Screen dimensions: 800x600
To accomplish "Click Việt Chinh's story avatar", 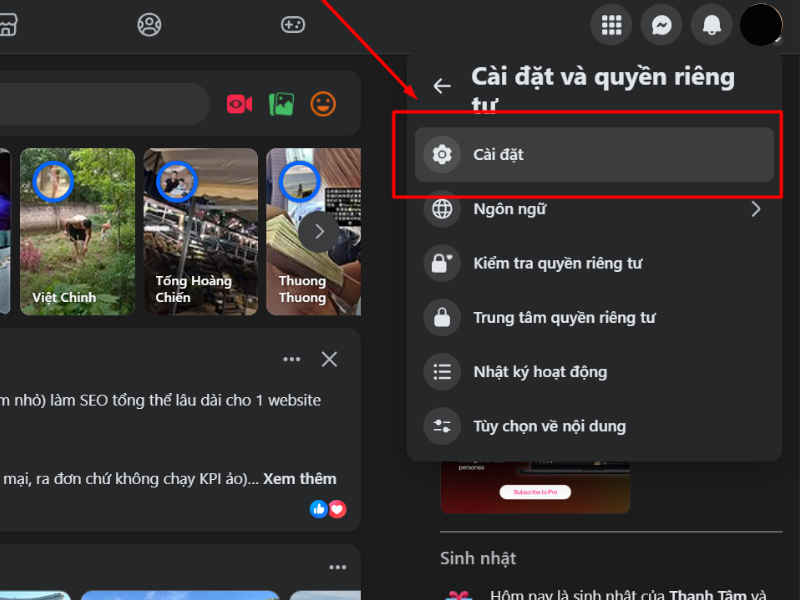I will [x=53, y=182].
